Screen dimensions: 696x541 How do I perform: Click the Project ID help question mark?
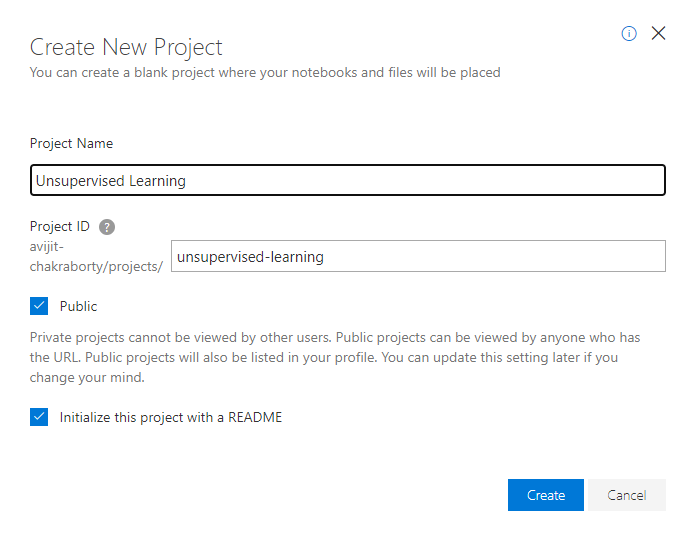click(x=107, y=227)
